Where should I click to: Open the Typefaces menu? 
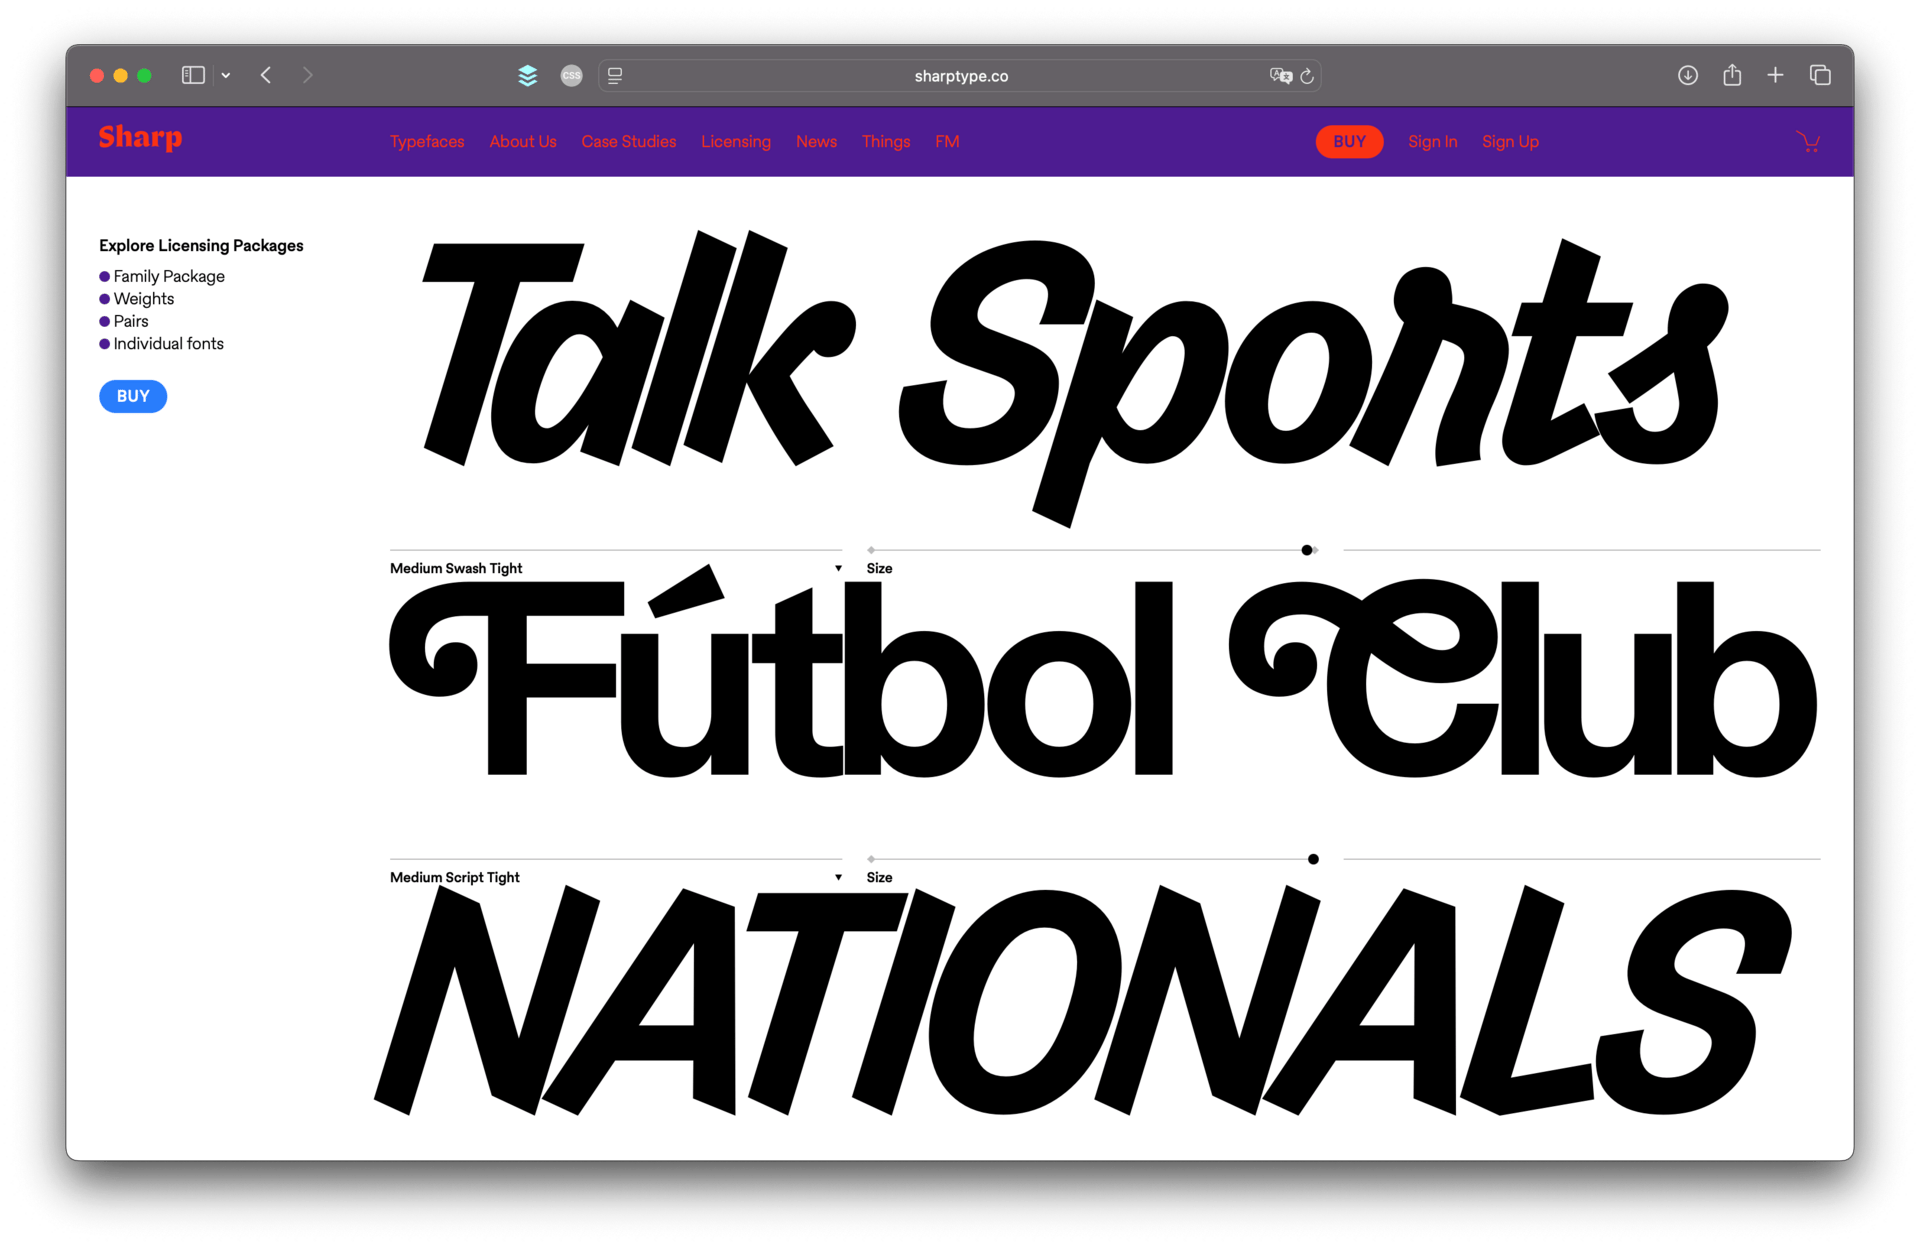427,142
